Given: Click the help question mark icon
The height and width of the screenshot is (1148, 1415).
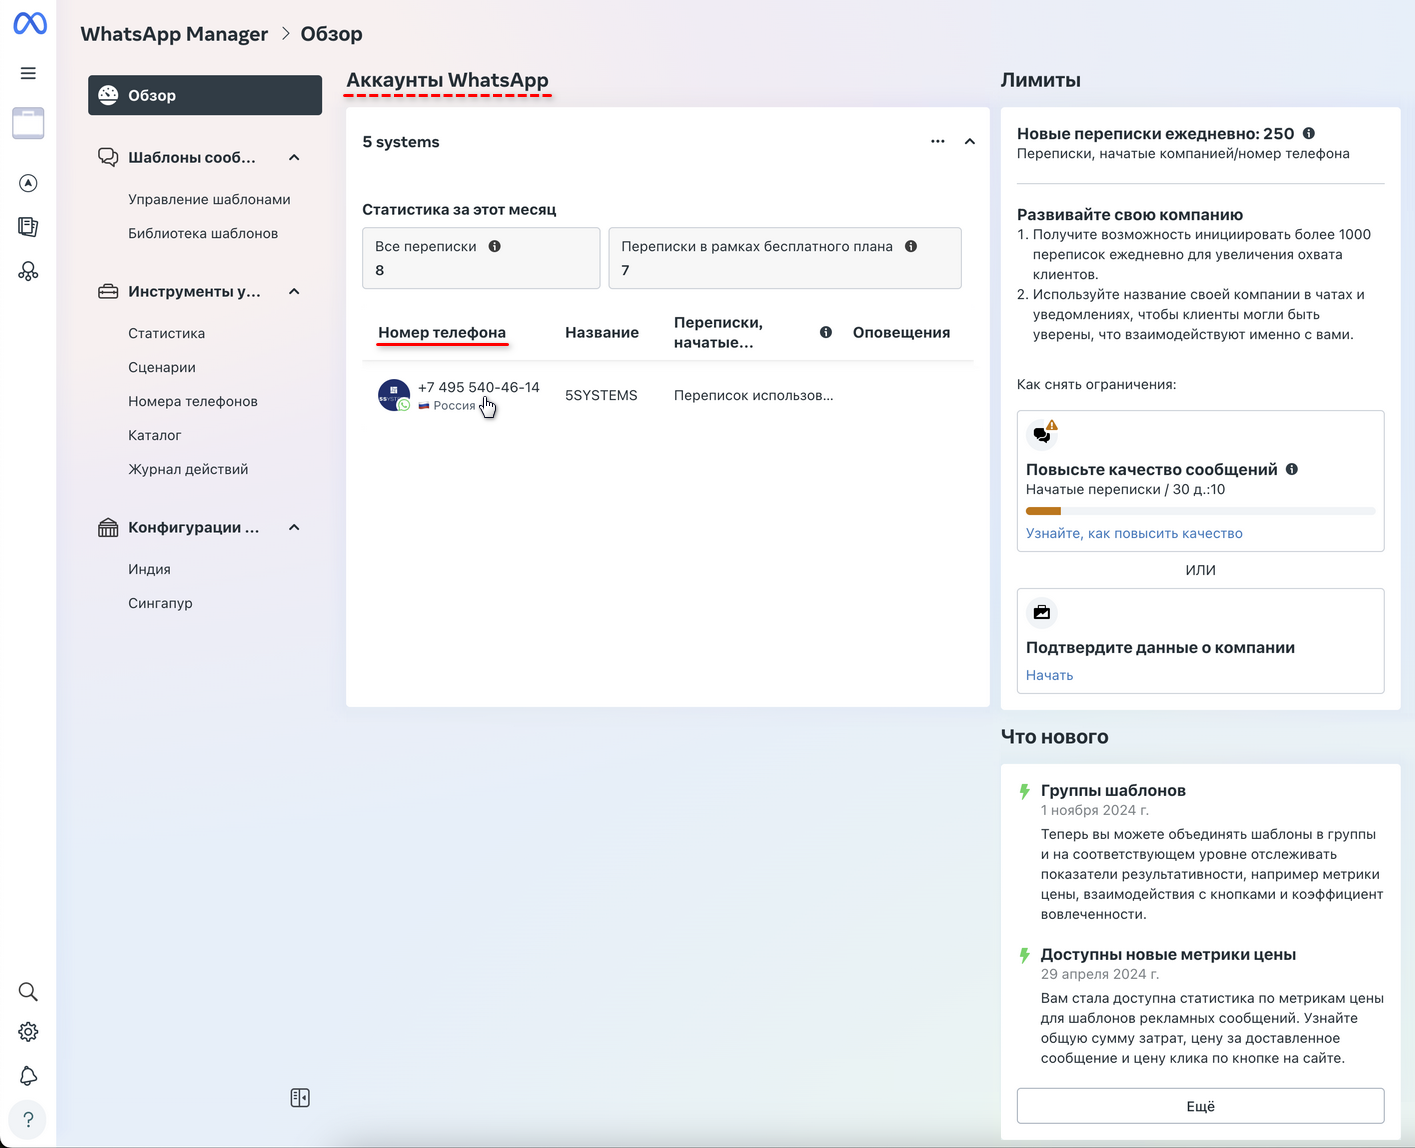Looking at the screenshot, I should pyautogui.click(x=28, y=1120).
